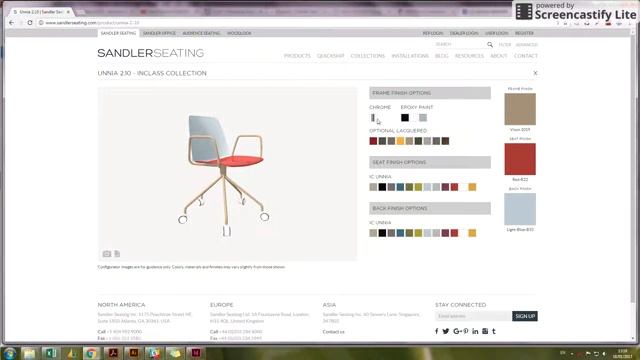Reload the page with the refresh icon
This screenshot has width=640, height=360.
pyautogui.click(x=30, y=23)
